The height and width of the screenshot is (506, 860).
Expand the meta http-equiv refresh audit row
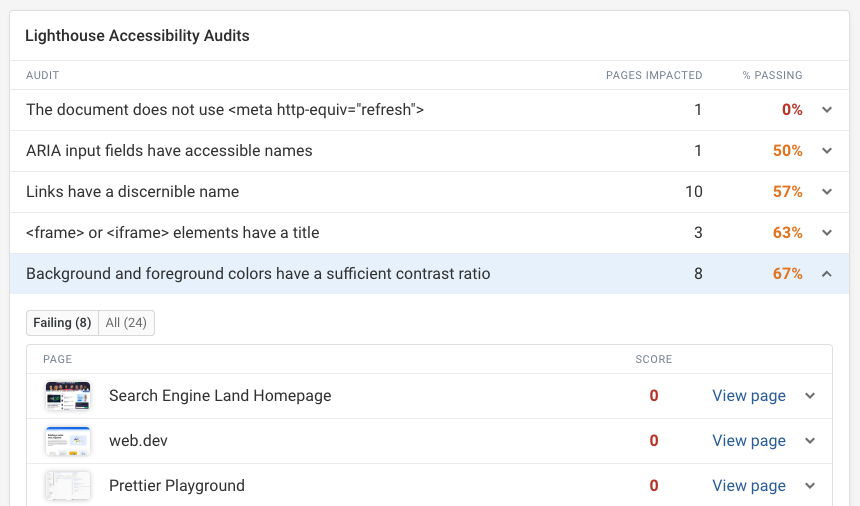click(x=827, y=110)
